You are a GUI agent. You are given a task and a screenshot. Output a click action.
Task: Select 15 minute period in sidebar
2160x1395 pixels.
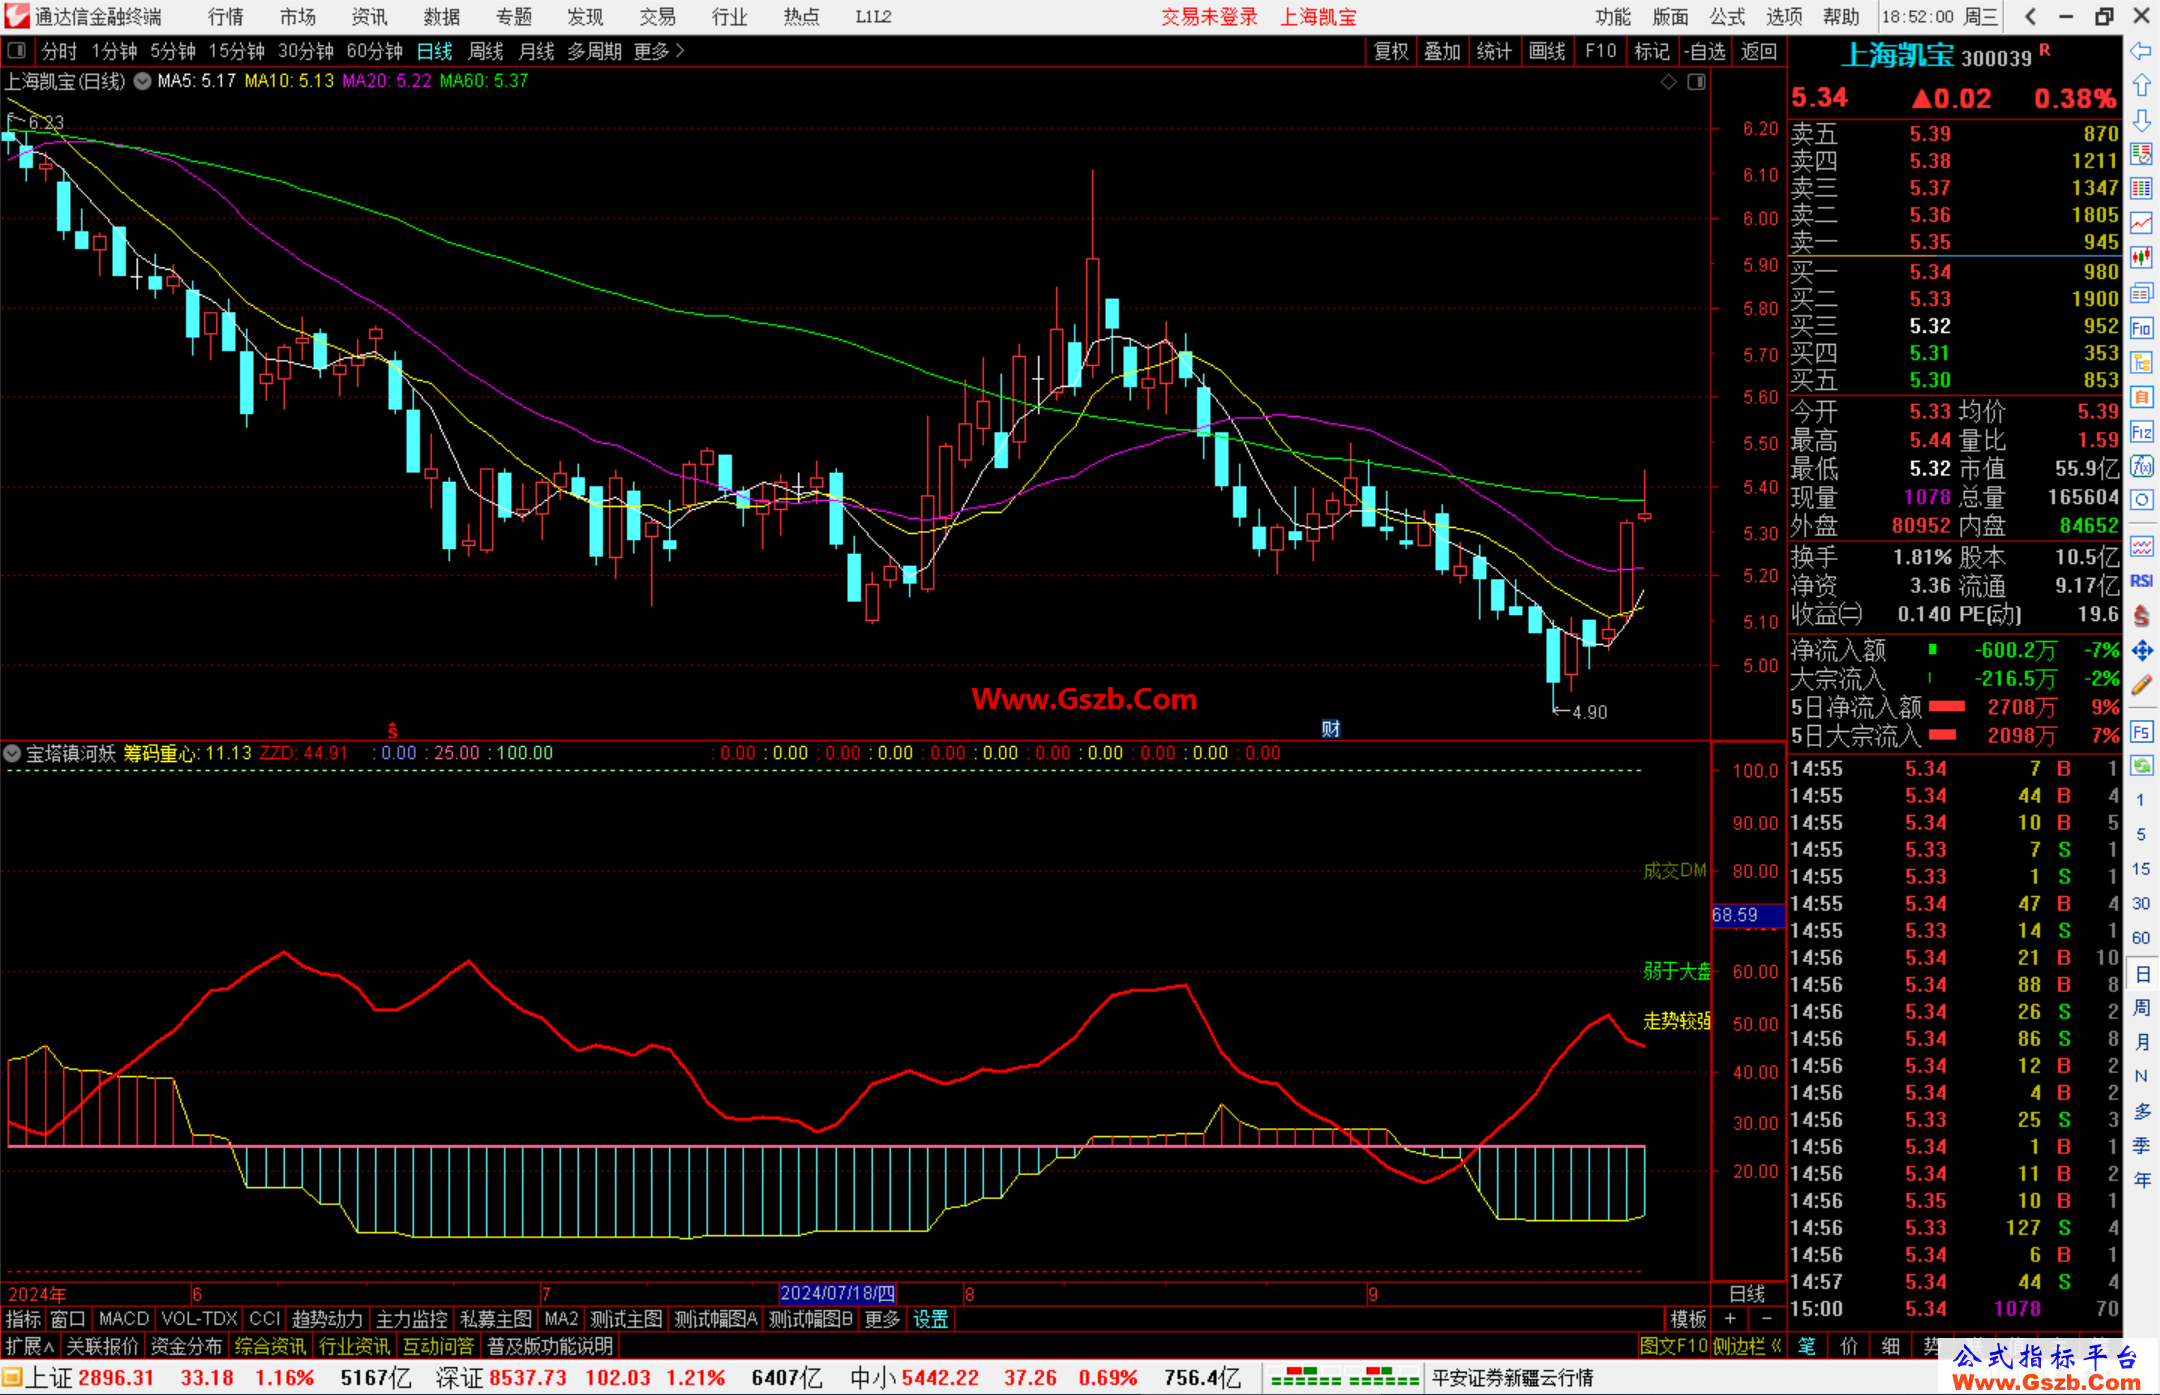pos(2141,869)
